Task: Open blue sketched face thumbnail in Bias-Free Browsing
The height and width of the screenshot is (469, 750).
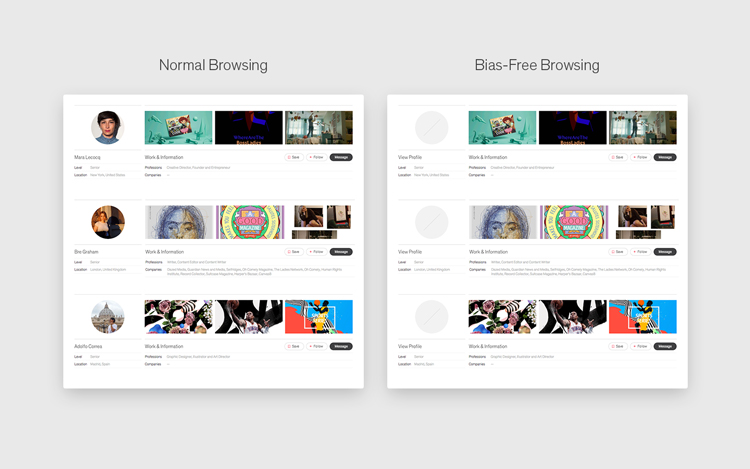Action: point(503,222)
